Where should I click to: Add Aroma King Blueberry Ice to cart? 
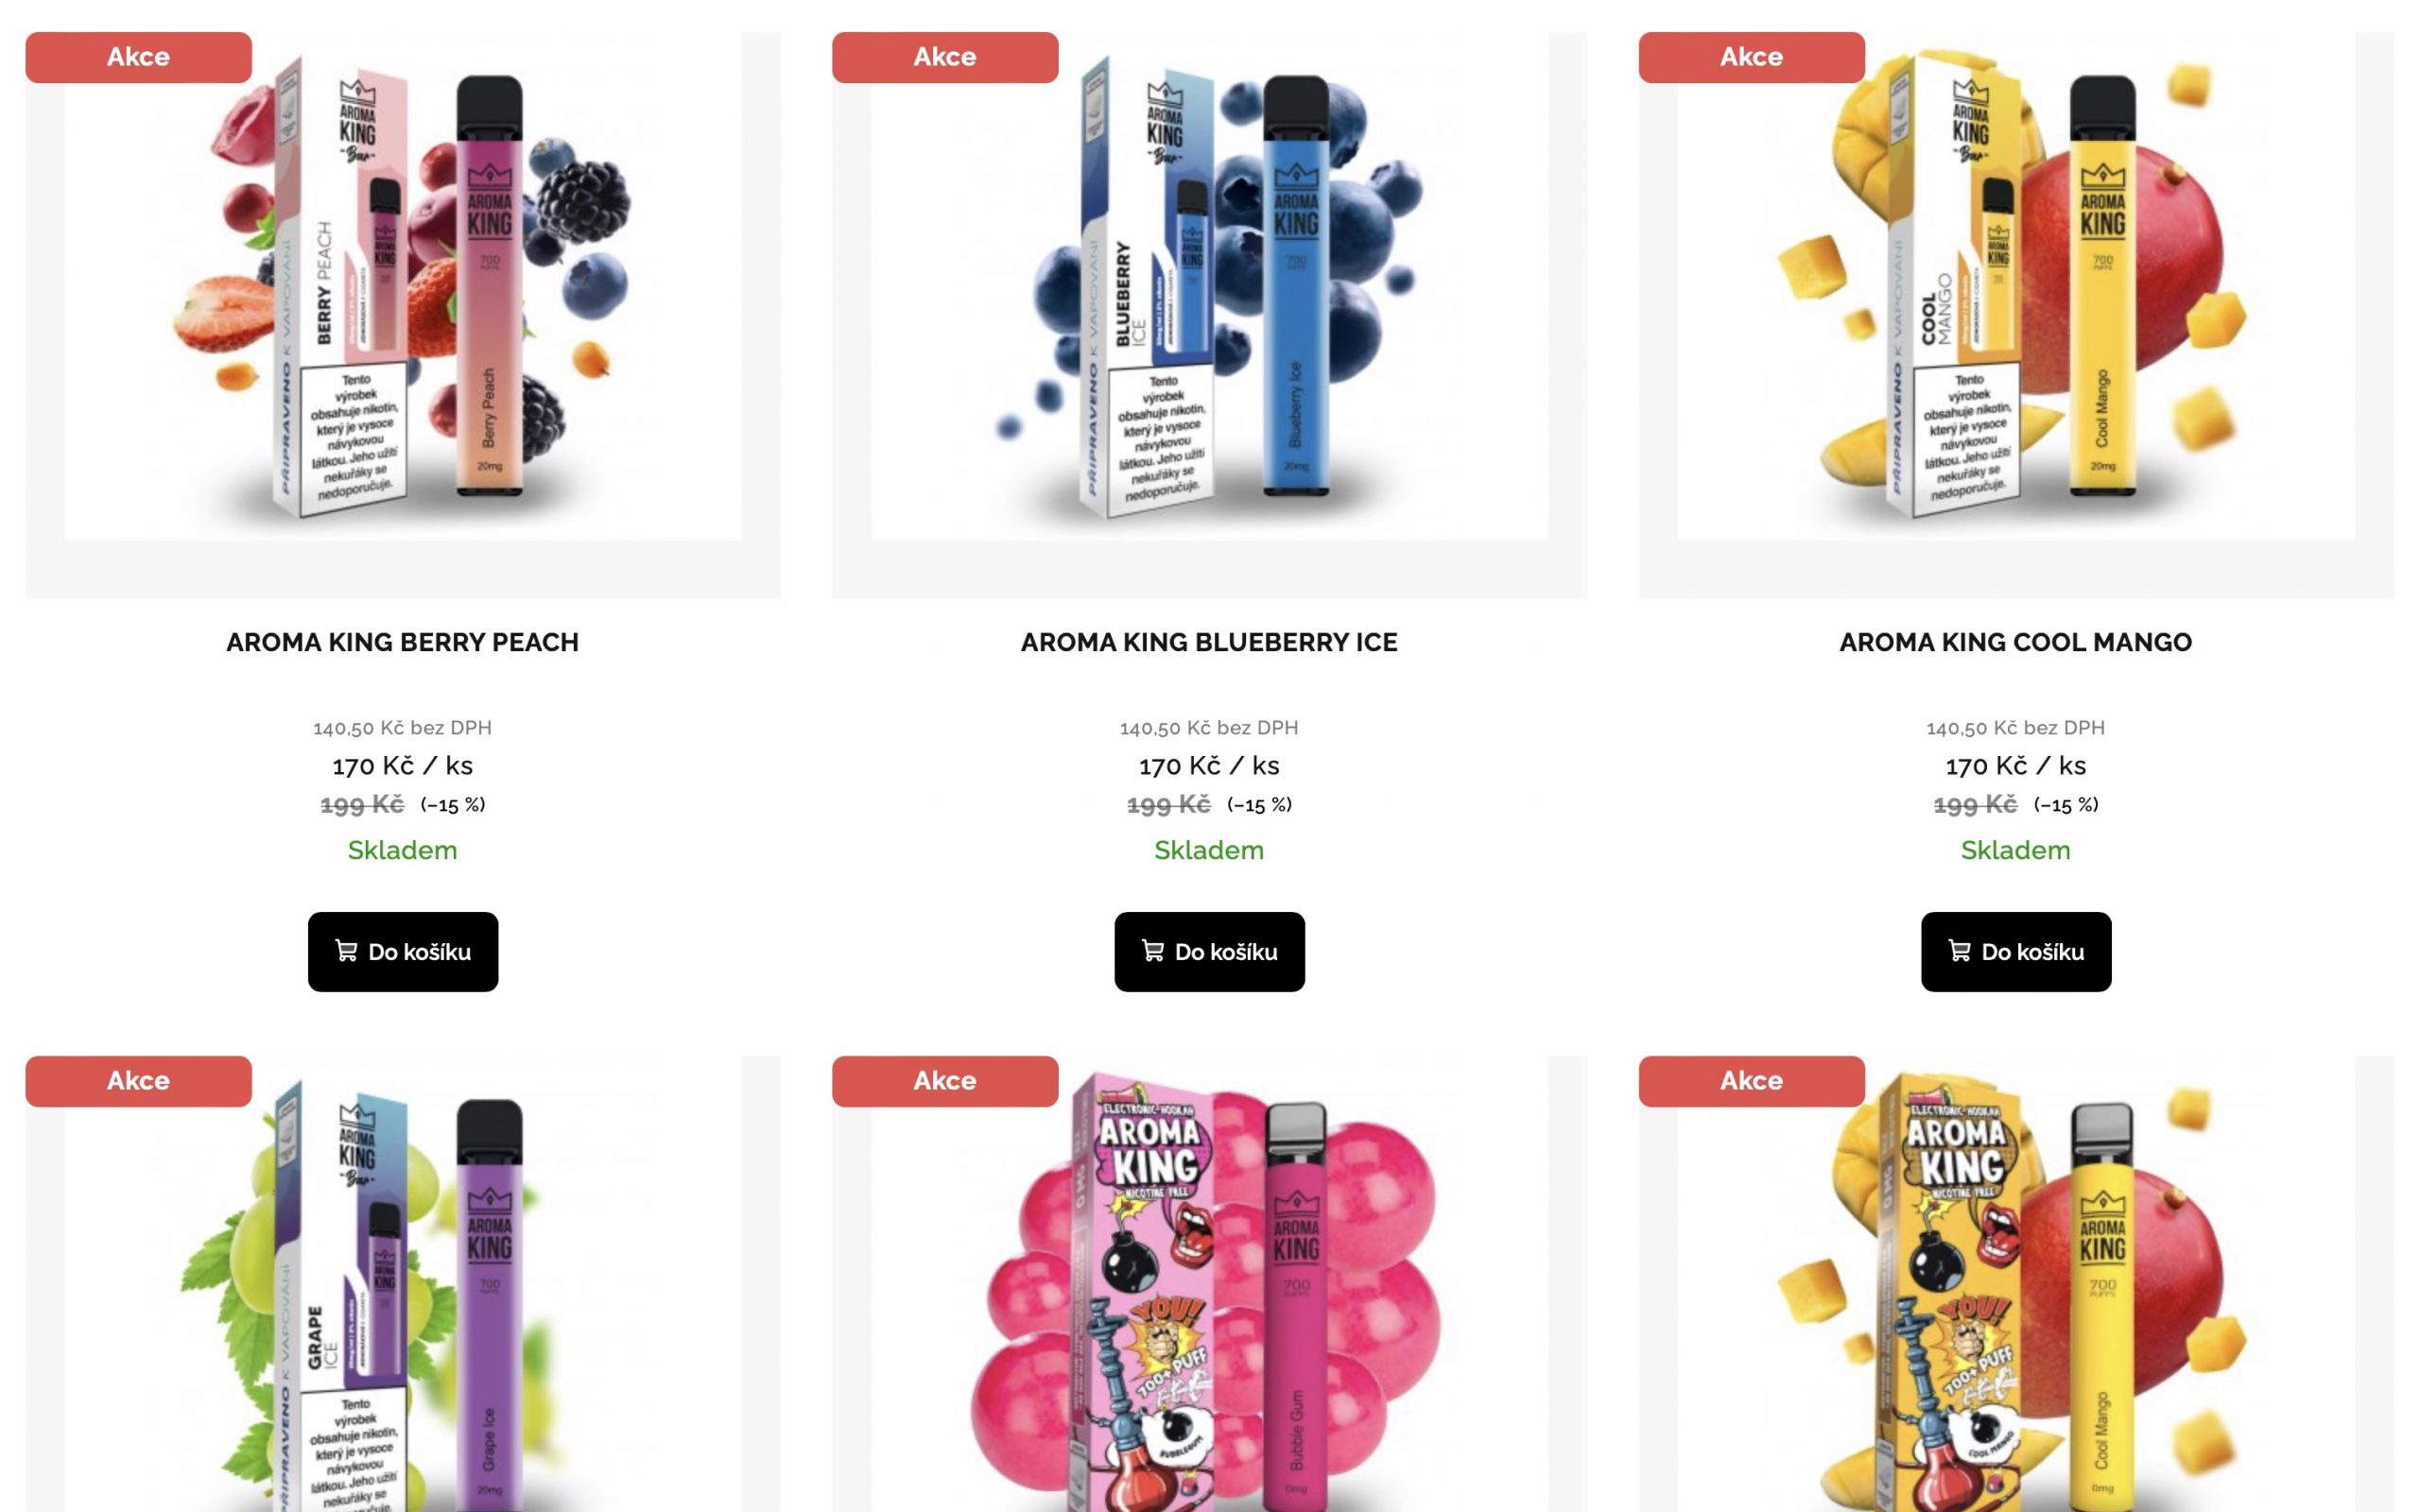[1209, 951]
